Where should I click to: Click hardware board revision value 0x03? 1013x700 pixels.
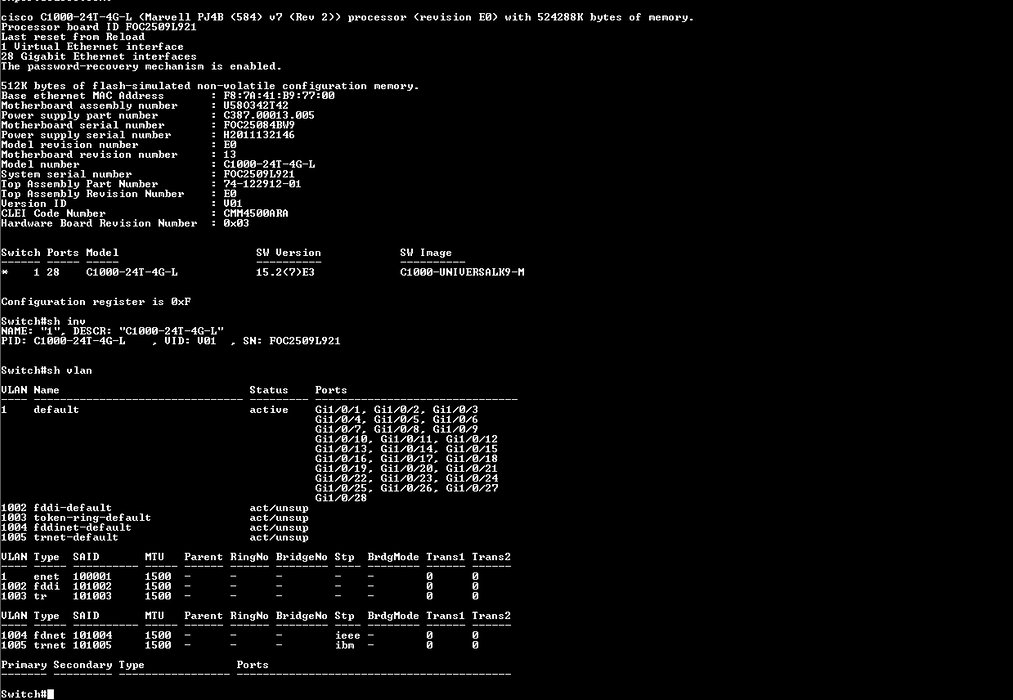point(236,223)
